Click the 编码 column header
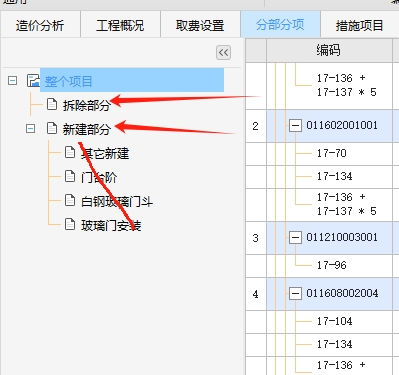 tap(329, 50)
